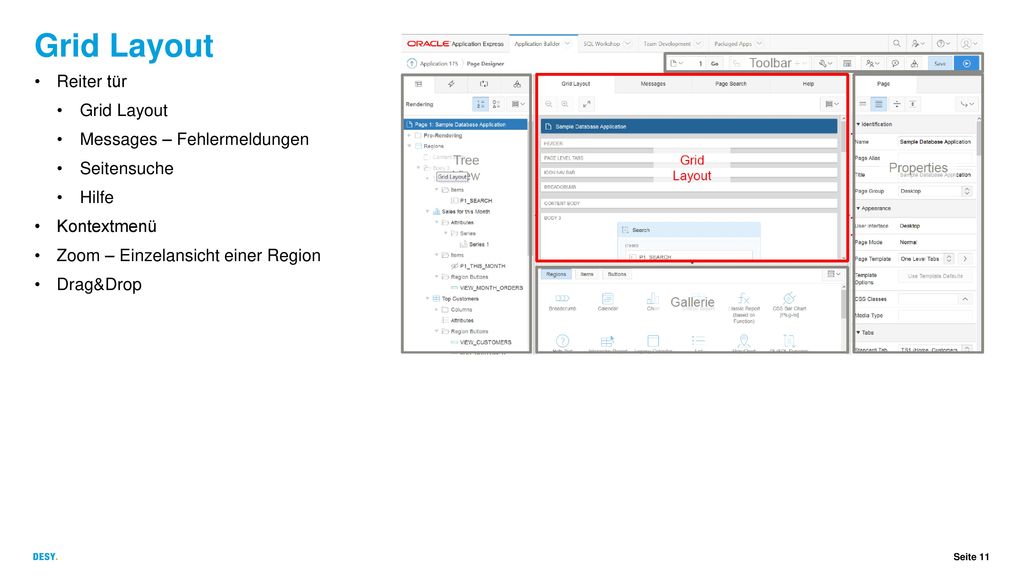Select the P1_SEARCH item in the tree
Image resolution: width=1024 pixels, height=576 pixels.
[475, 200]
